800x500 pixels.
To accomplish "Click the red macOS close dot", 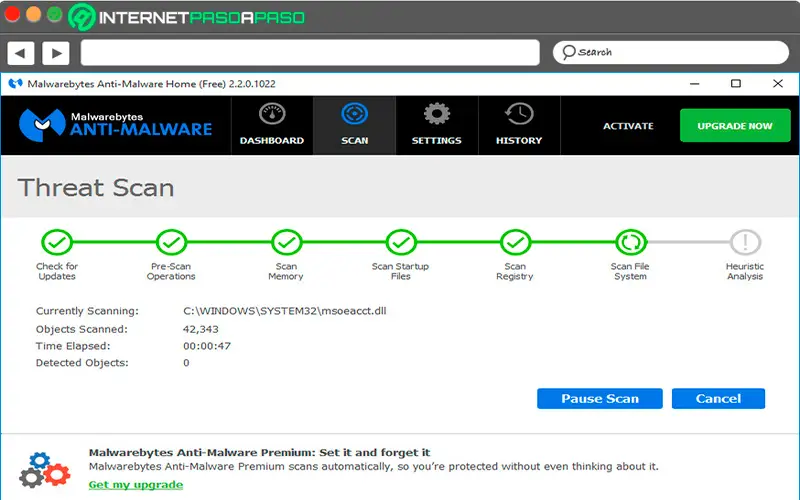I will pos(12,14).
